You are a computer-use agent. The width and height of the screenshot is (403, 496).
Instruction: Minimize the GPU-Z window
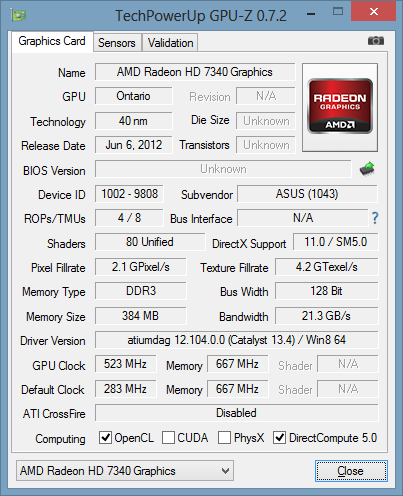click(311, 14)
